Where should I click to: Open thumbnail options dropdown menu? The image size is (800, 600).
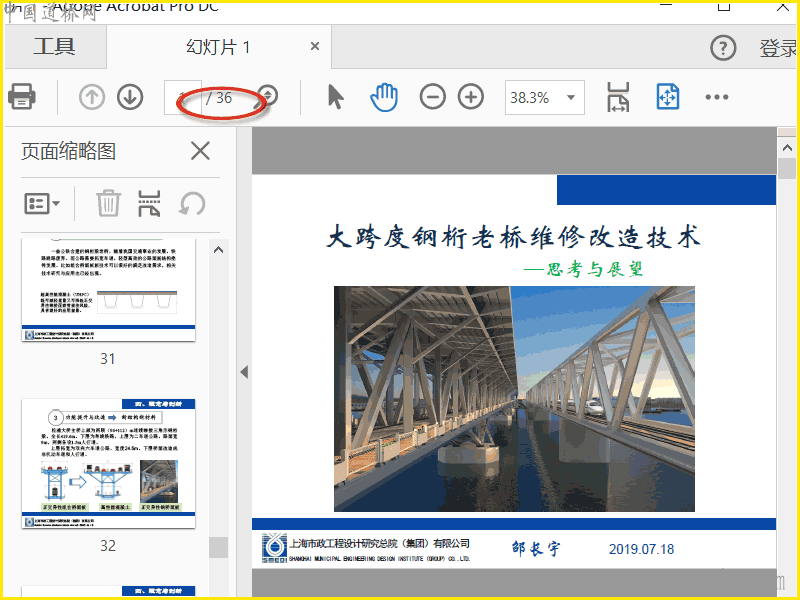[42, 204]
